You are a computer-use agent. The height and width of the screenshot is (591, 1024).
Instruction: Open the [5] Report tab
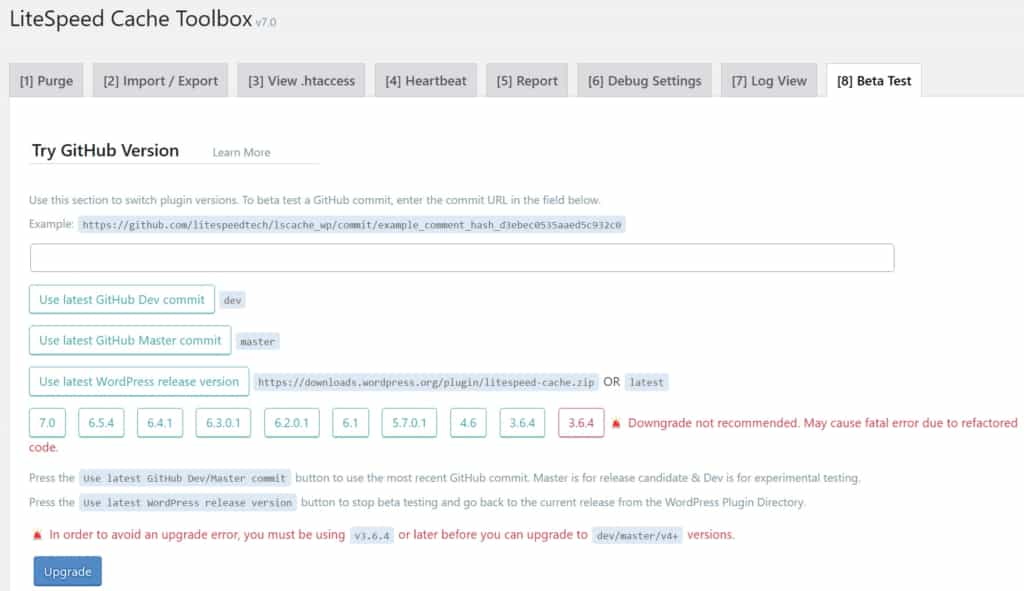coord(527,80)
